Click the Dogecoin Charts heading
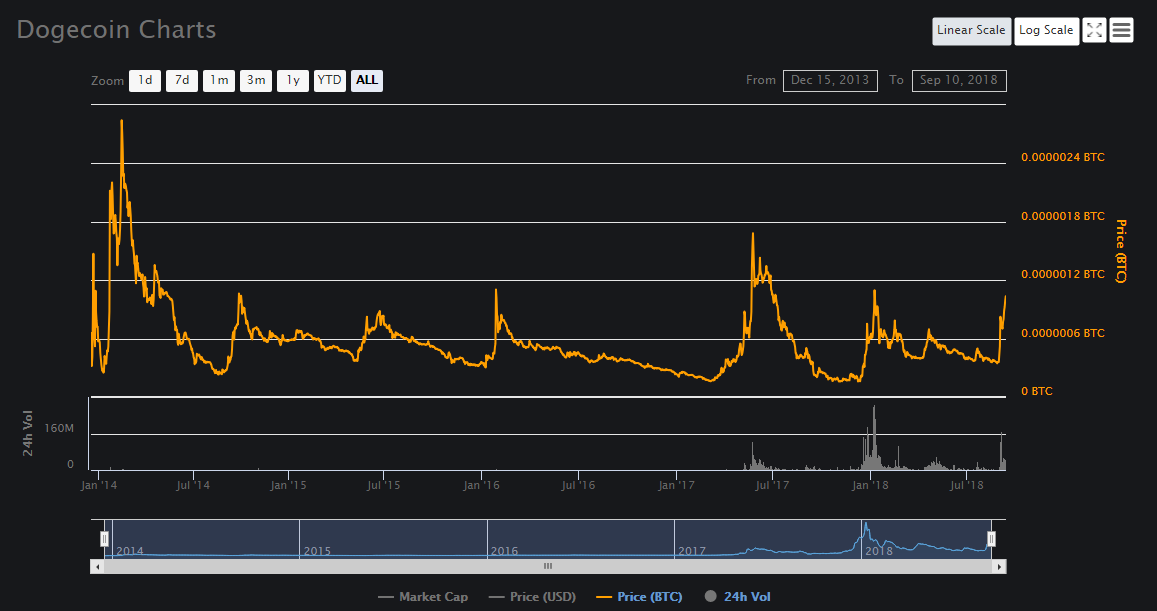This screenshot has width=1157, height=611. coord(117,30)
